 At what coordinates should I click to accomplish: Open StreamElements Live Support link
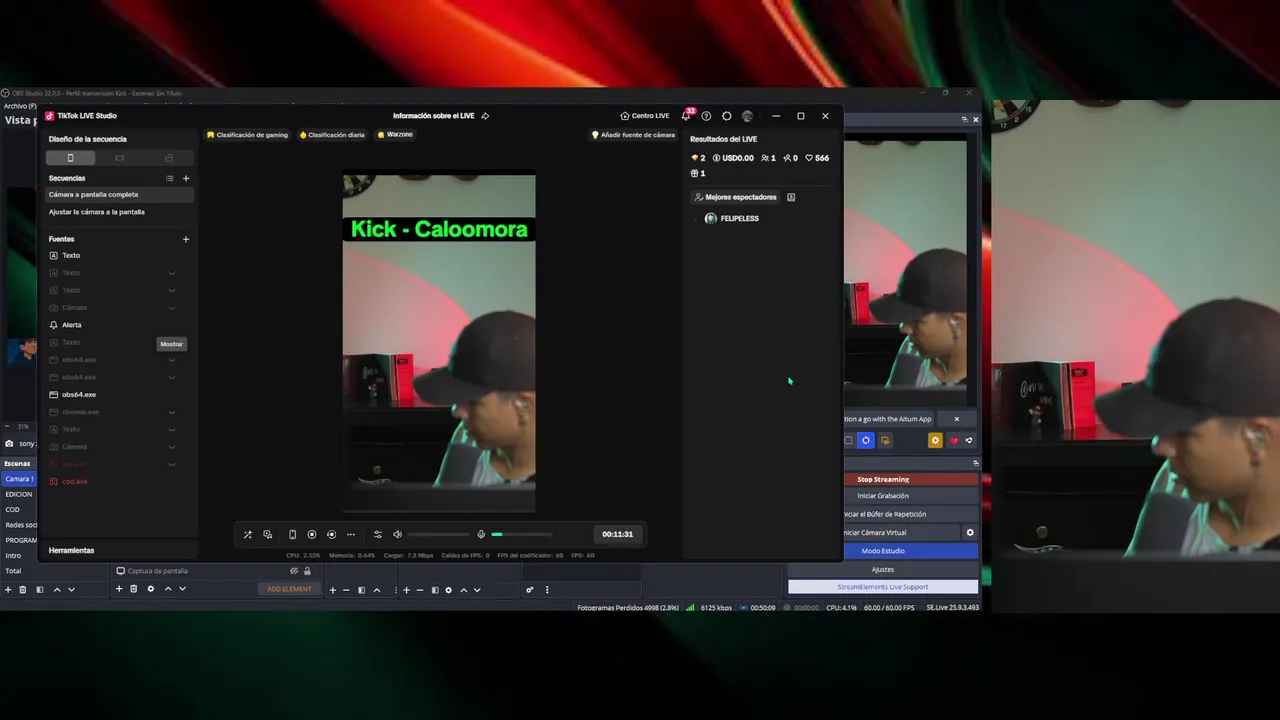[883, 587]
